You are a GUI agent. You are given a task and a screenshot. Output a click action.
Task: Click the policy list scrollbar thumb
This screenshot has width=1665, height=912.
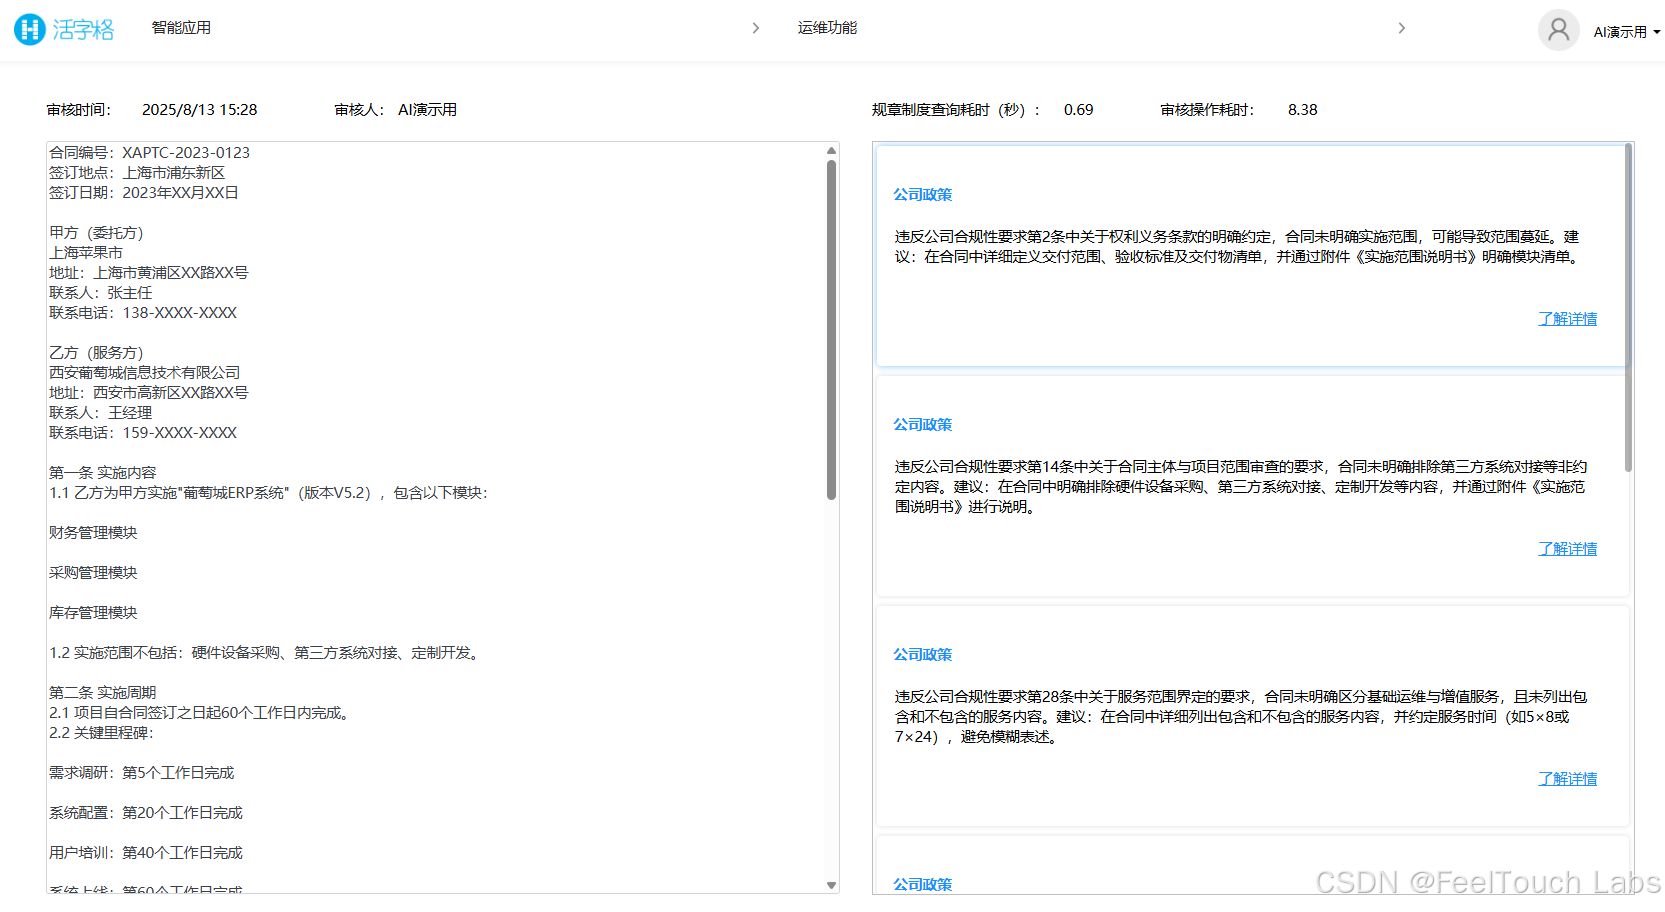coord(1628,308)
